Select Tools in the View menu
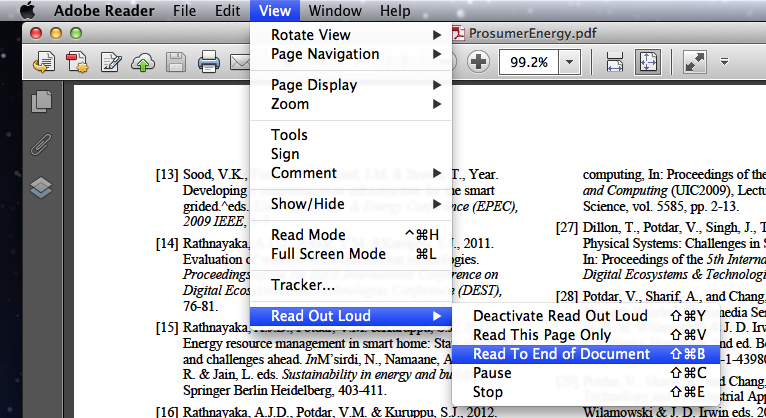766x418 pixels. (351, 135)
